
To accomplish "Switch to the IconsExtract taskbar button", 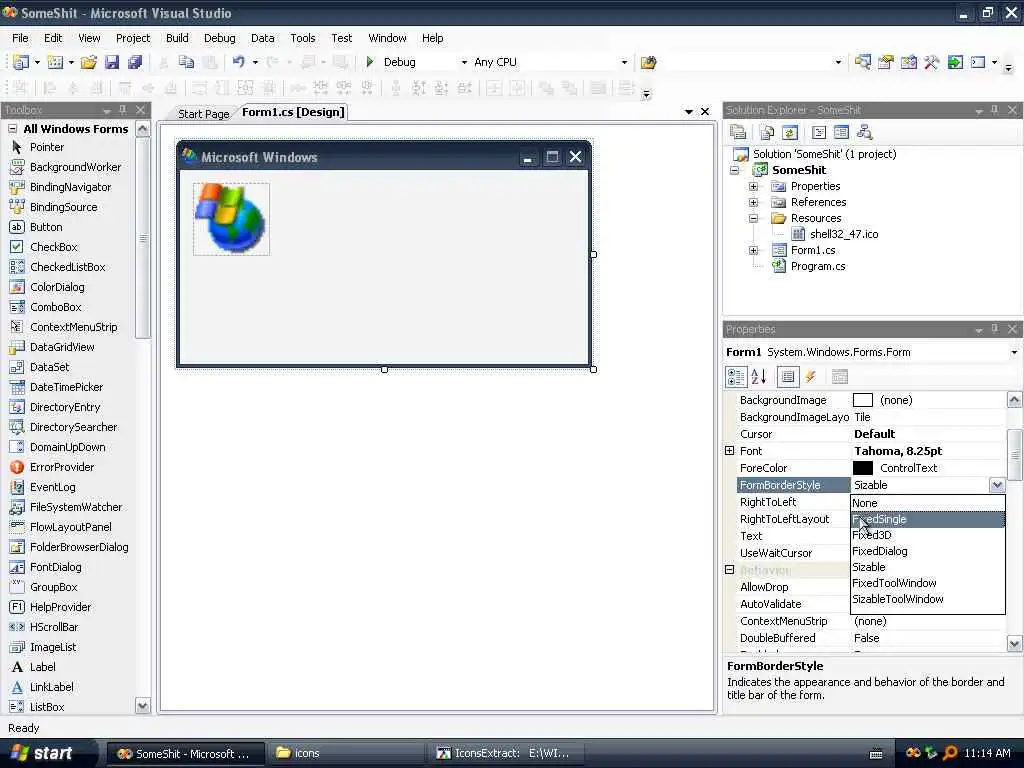I will point(507,753).
